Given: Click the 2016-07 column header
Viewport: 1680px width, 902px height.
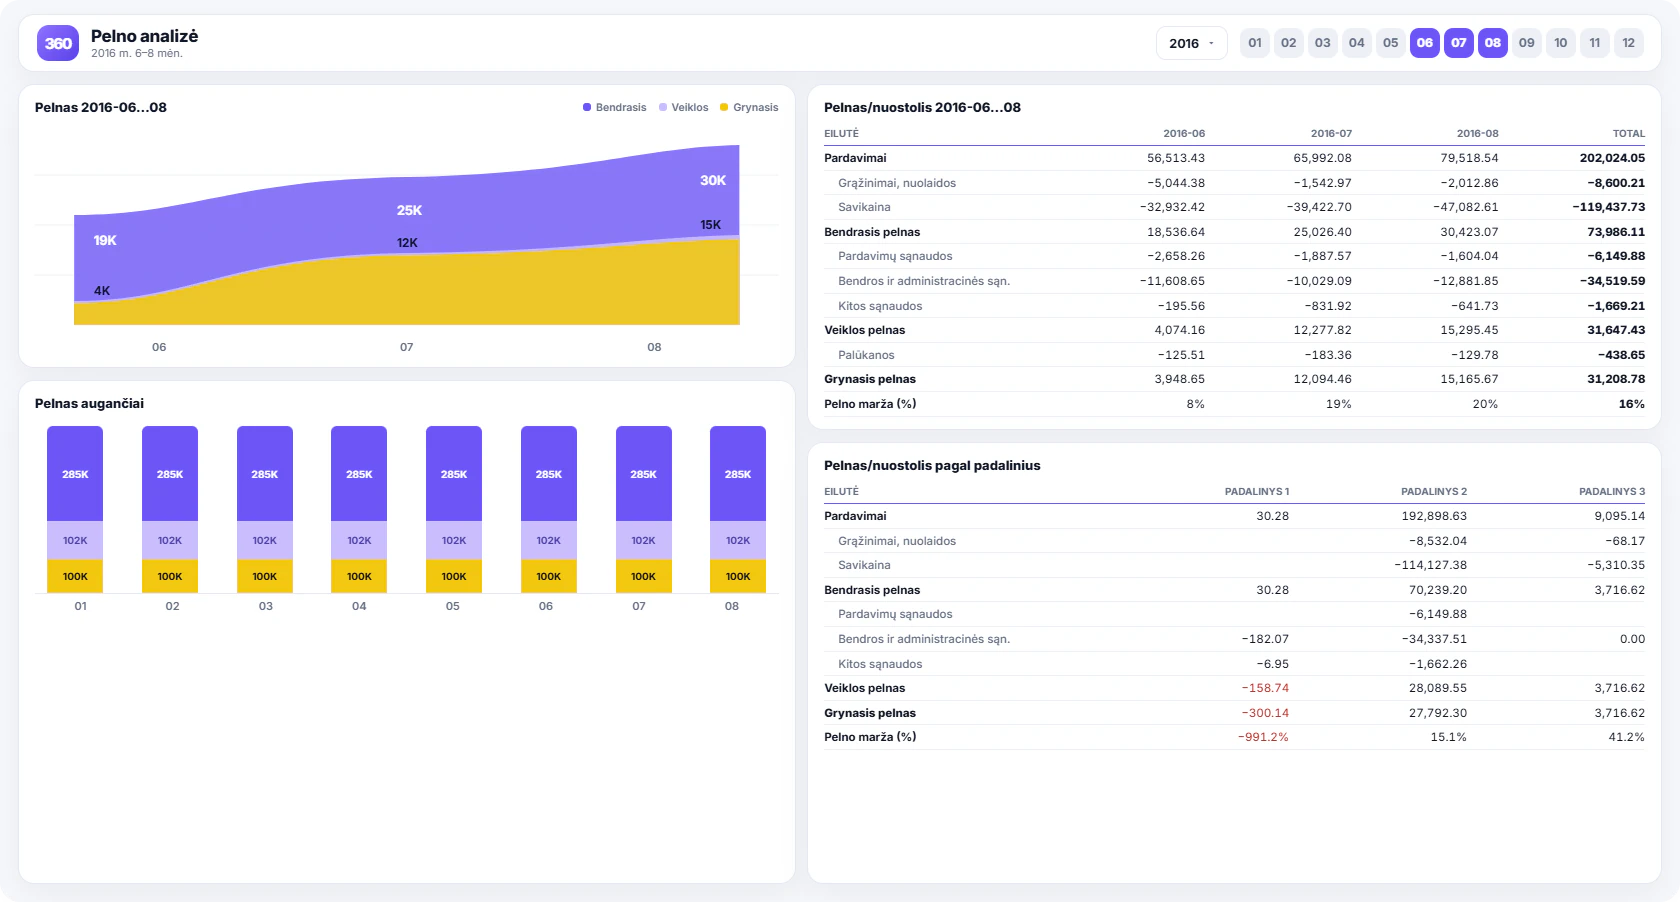Looking at the screenshot, I should pos(1331,133).
